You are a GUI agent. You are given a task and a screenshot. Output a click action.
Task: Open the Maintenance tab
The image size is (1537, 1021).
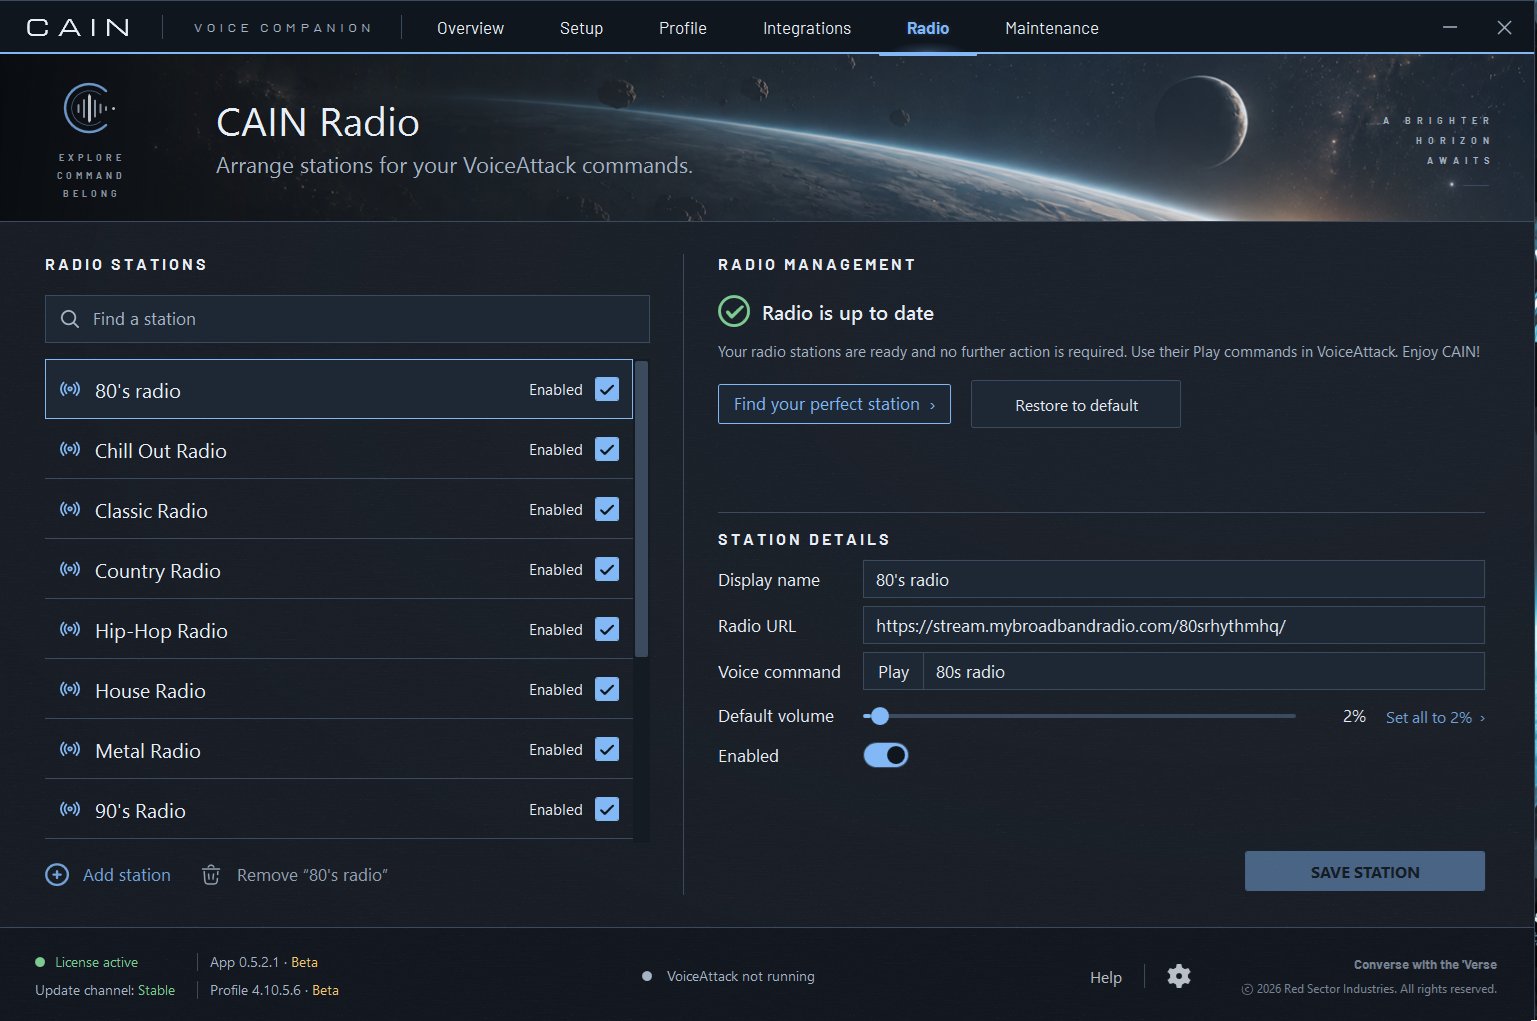click(x=1052, y=28)
